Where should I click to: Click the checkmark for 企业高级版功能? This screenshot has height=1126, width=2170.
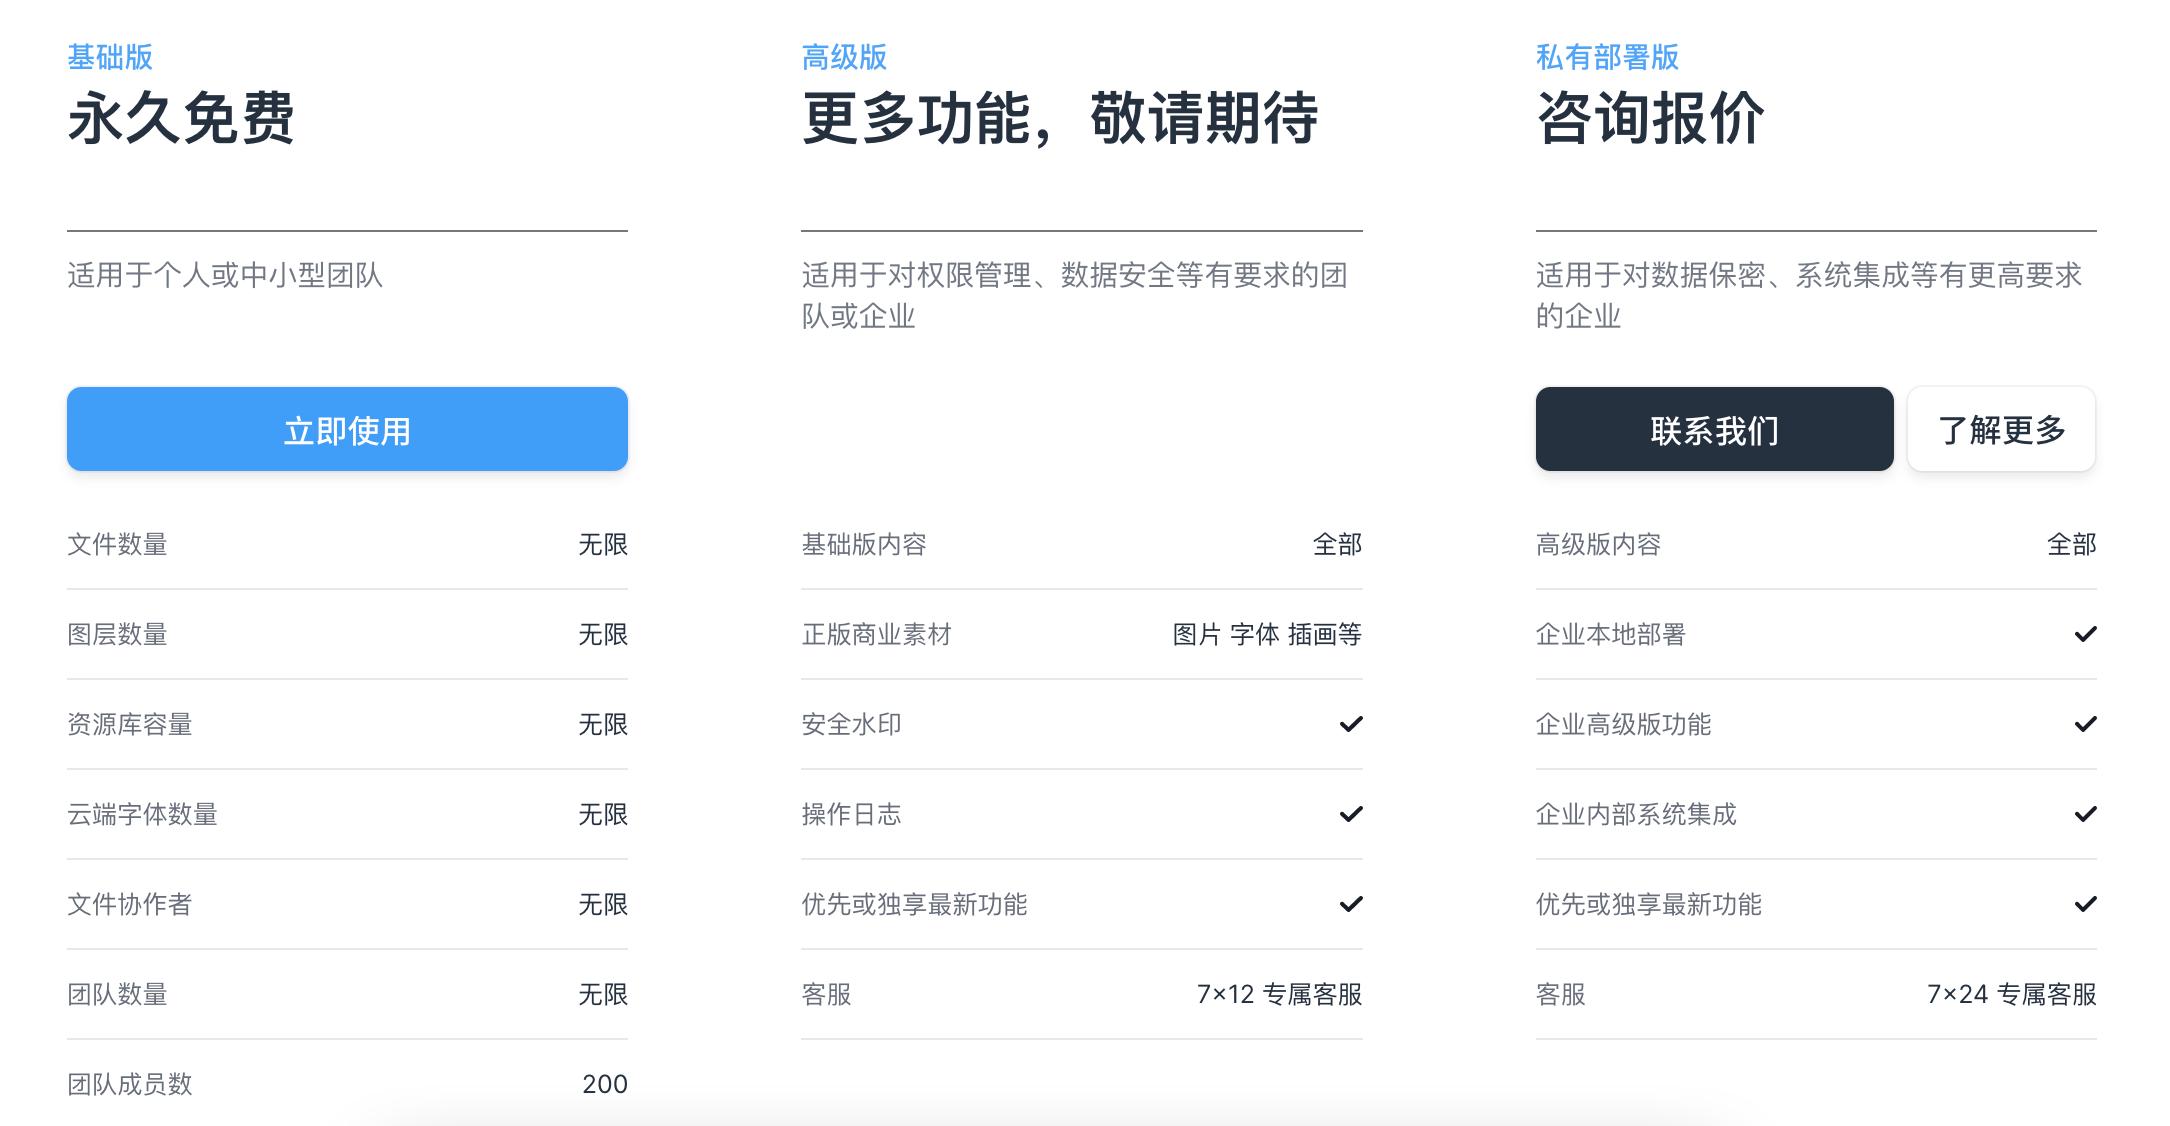2085,724
